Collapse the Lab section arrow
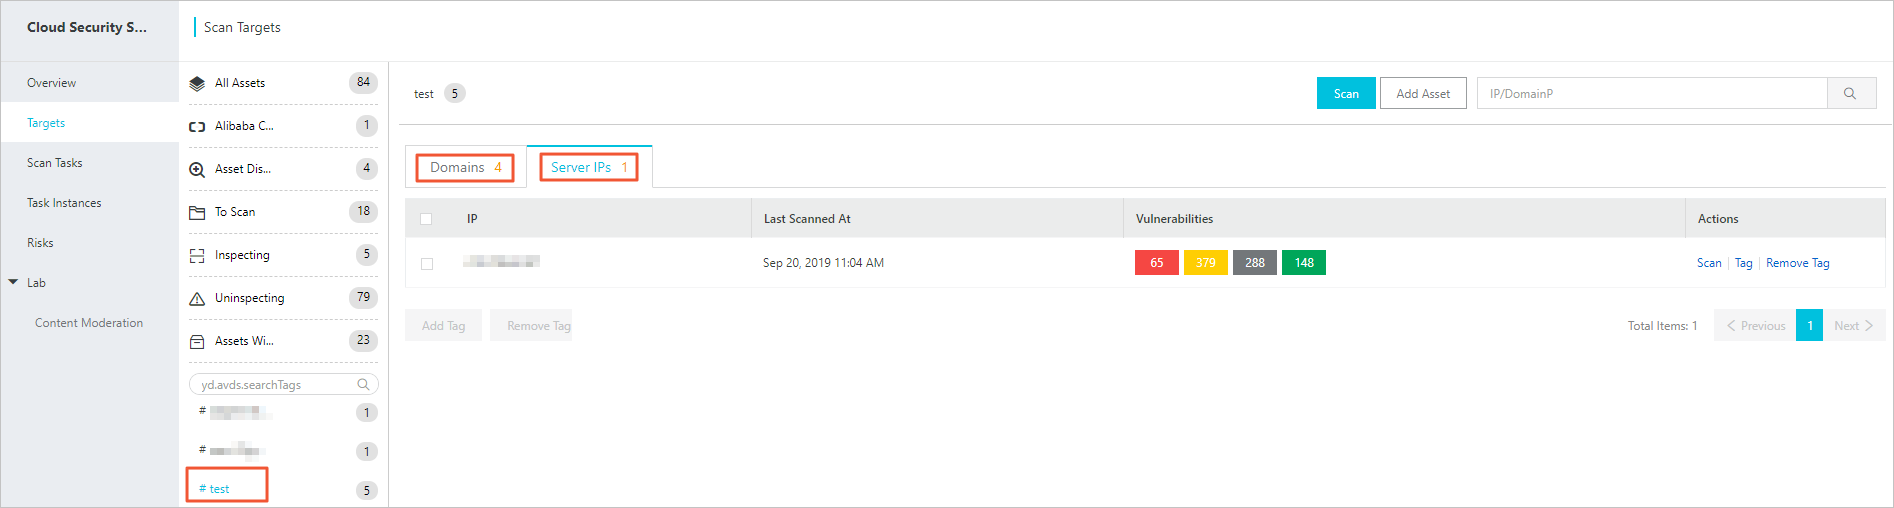 pos(14,283)
